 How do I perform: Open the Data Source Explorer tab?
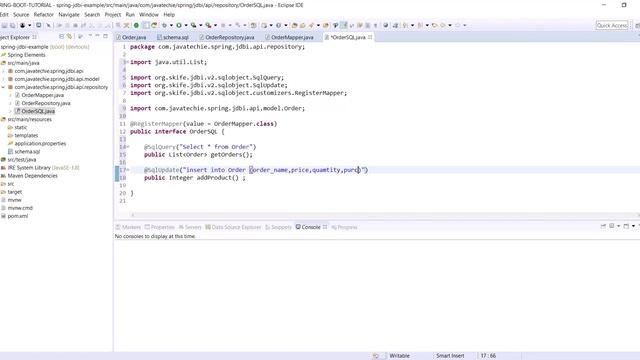point(233,227)
